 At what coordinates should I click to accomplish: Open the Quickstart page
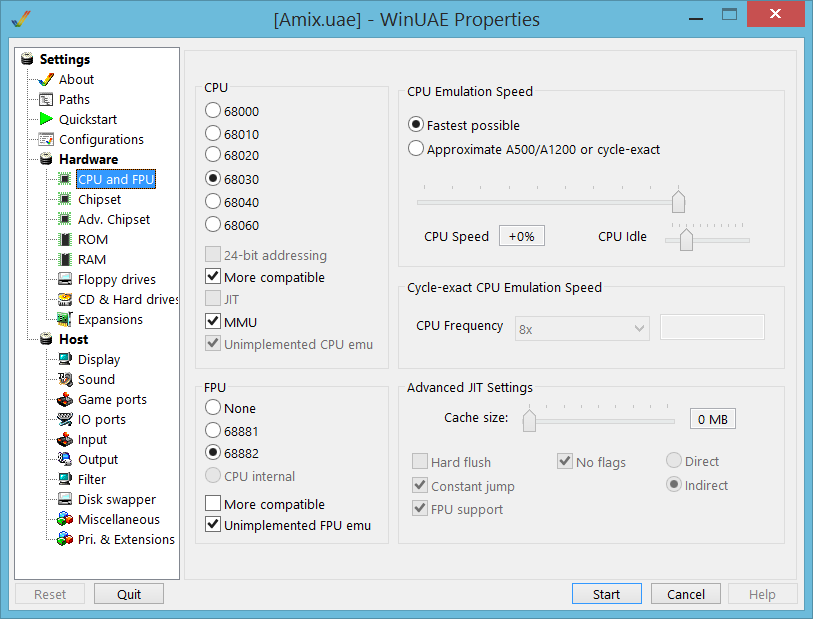[88, 119]
